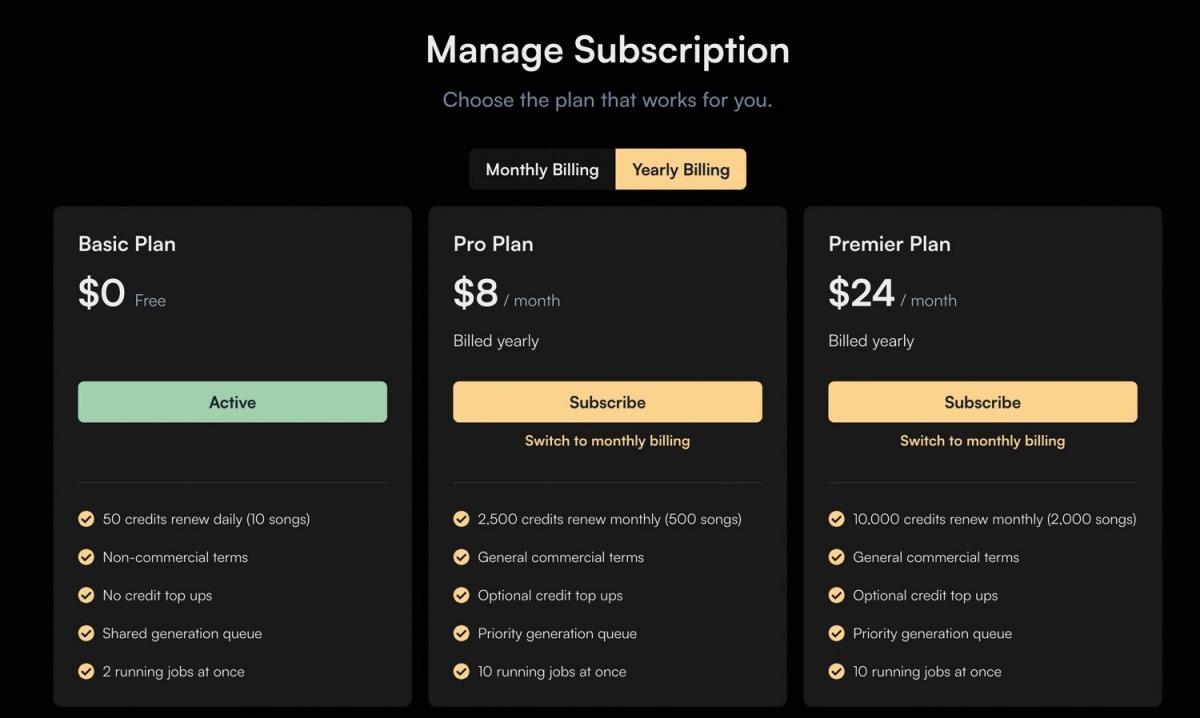The width and height of the screenshot is (1200, 718).
Task: Click the Pro Plan card title
Action: 493,244
